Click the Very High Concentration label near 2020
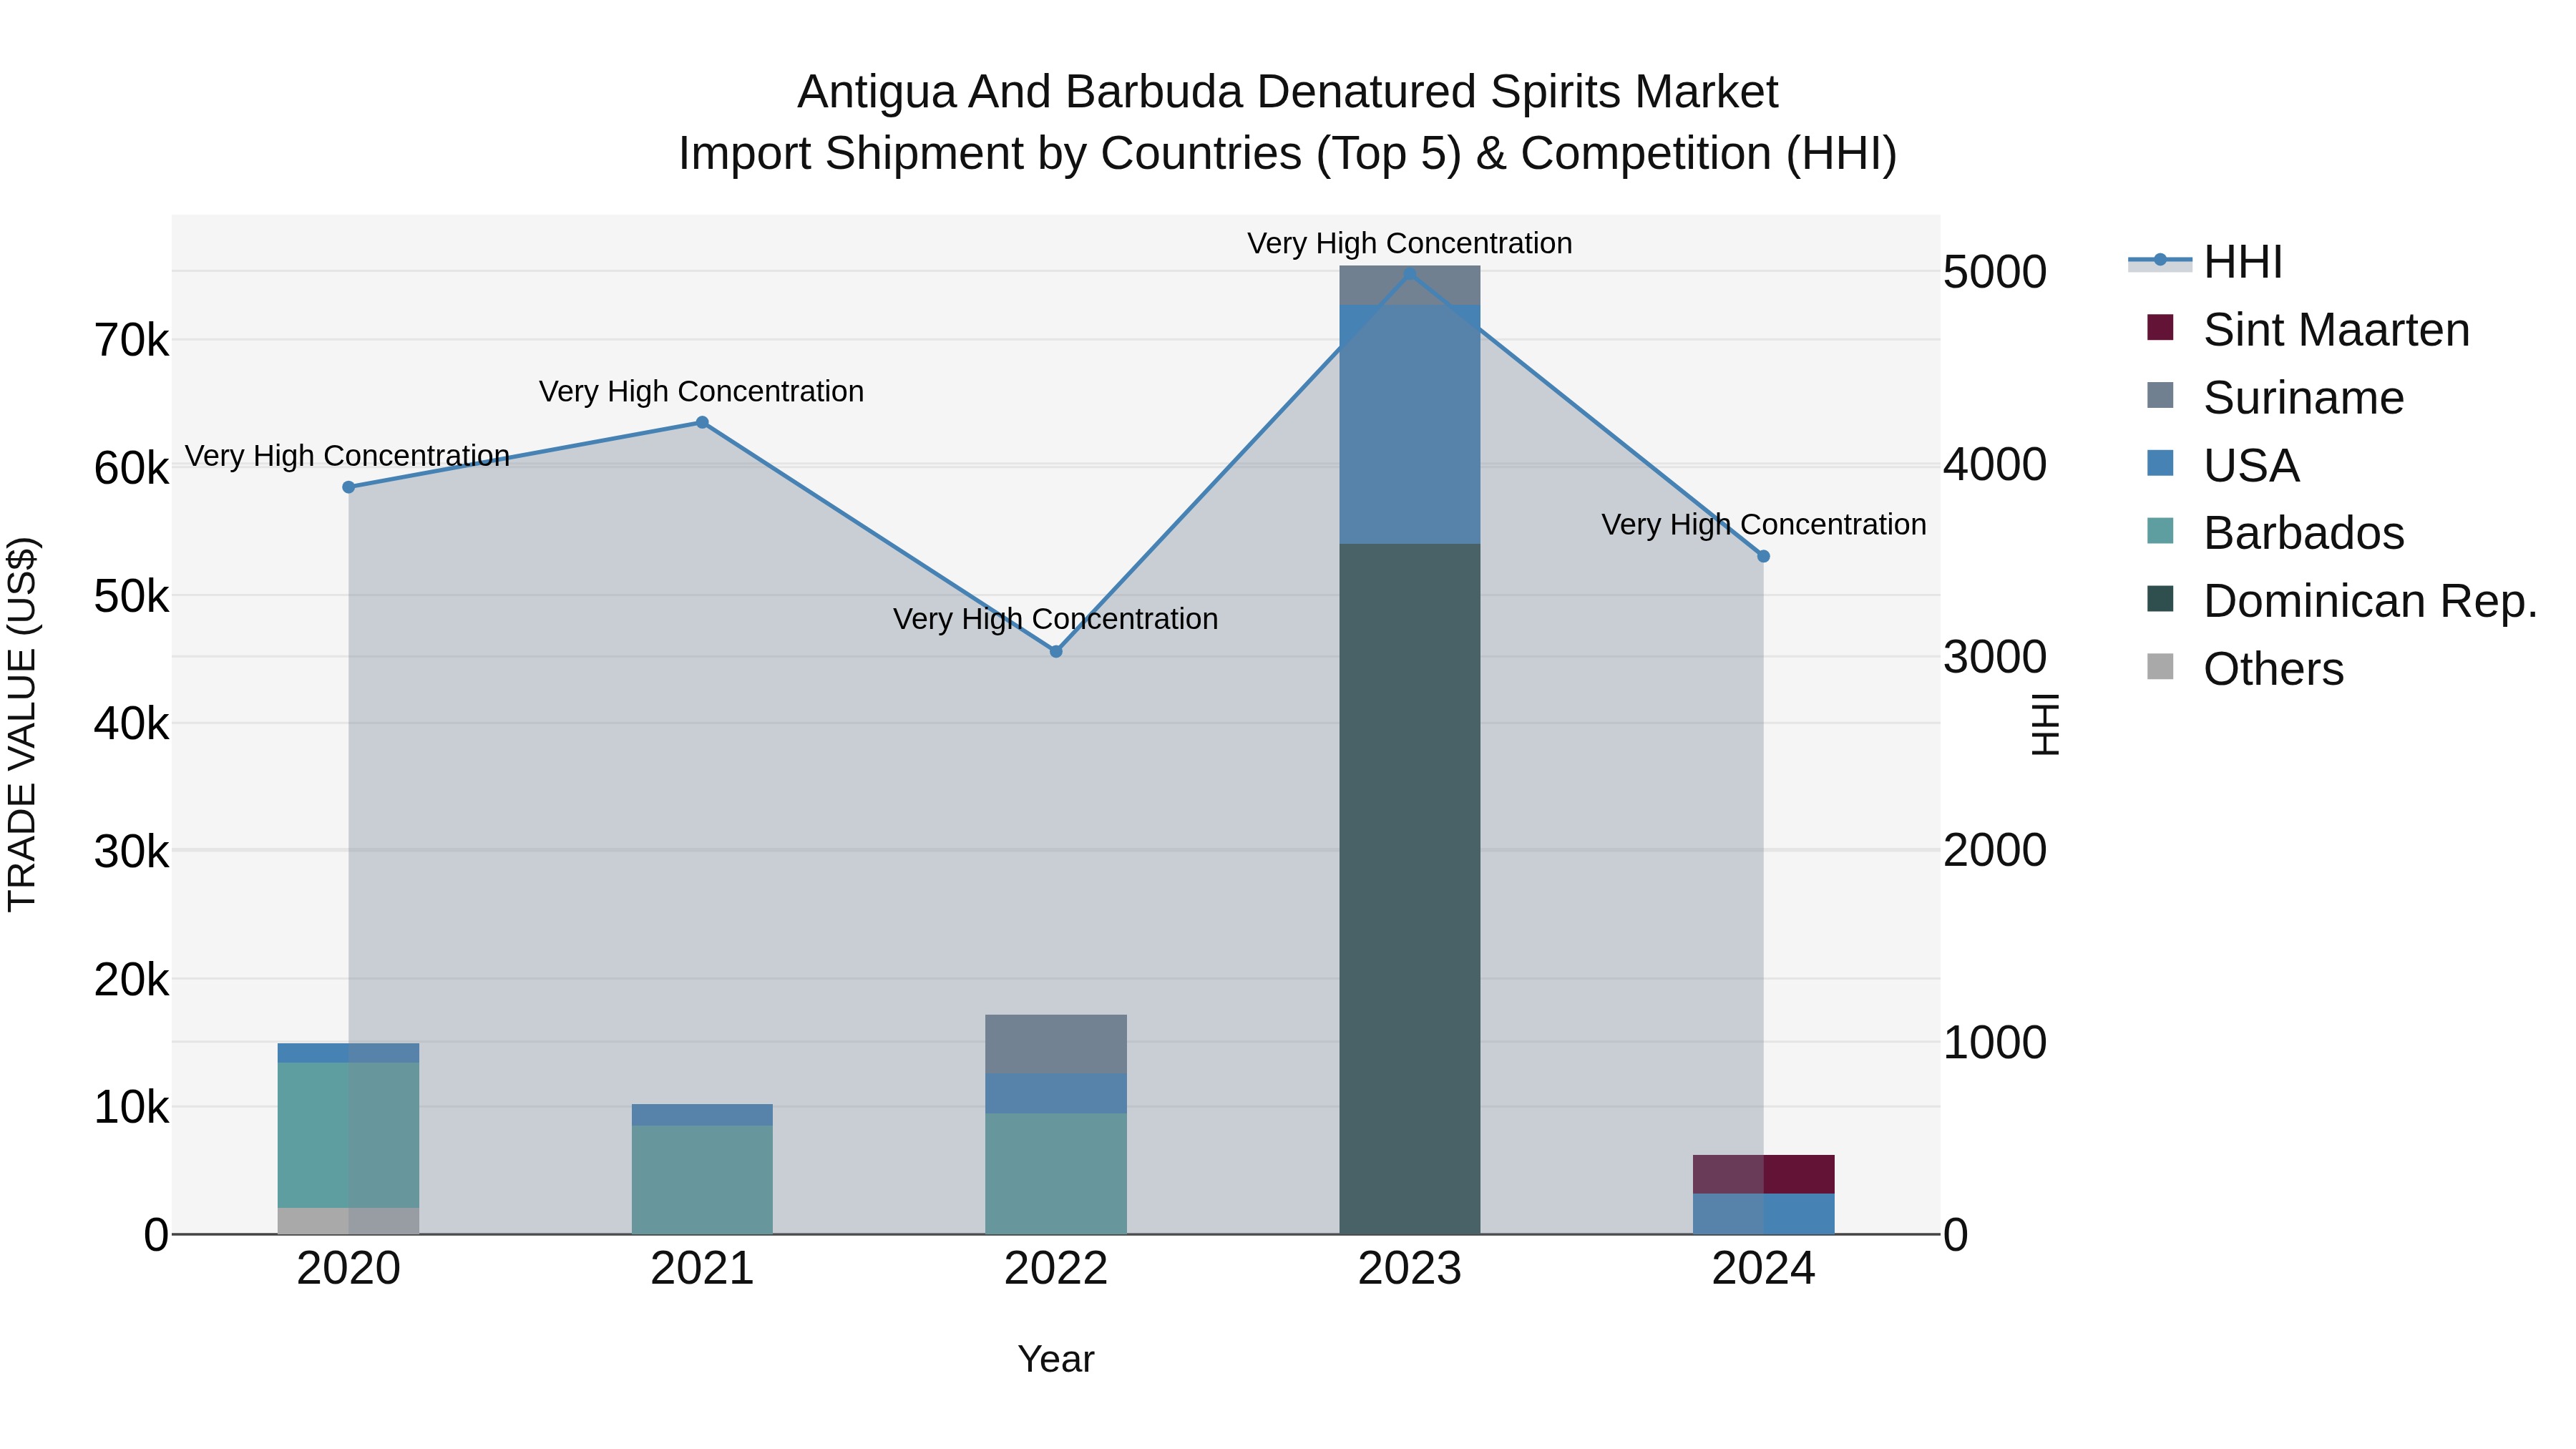The height and width of the screenshot is (1449, 2576). (x=347, y=455)
